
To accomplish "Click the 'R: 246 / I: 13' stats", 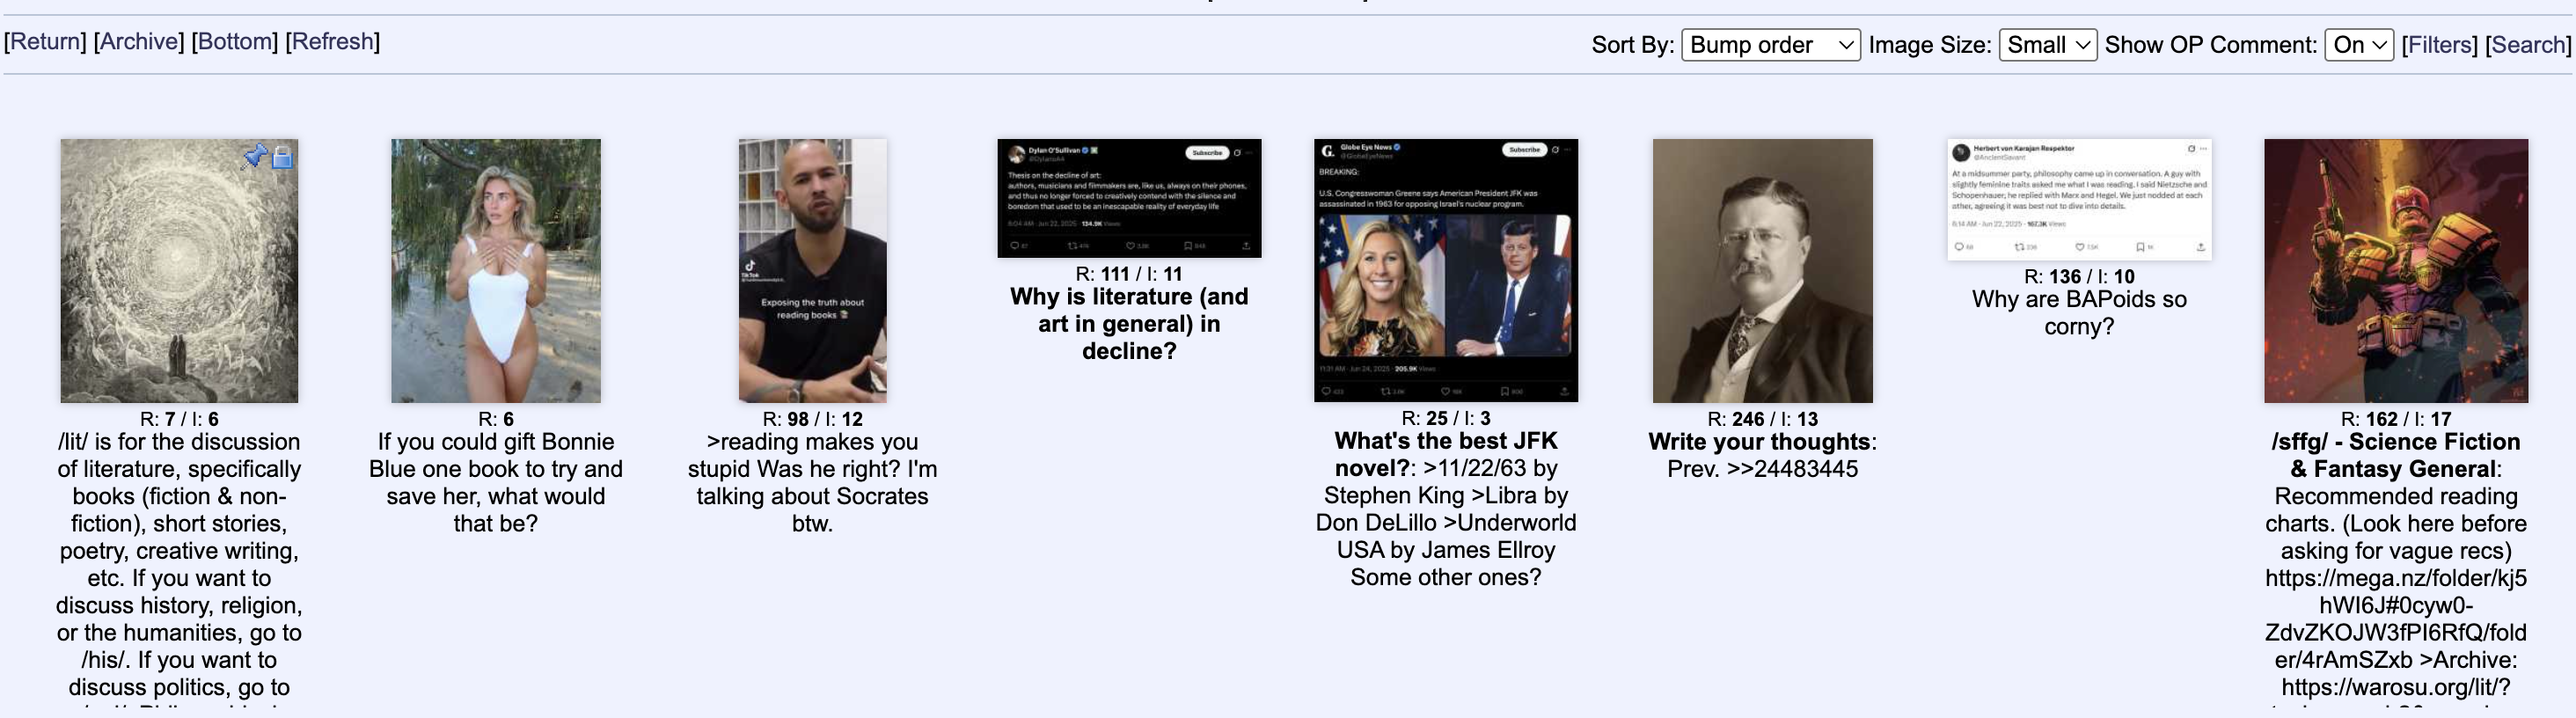I will point(1763,419).
